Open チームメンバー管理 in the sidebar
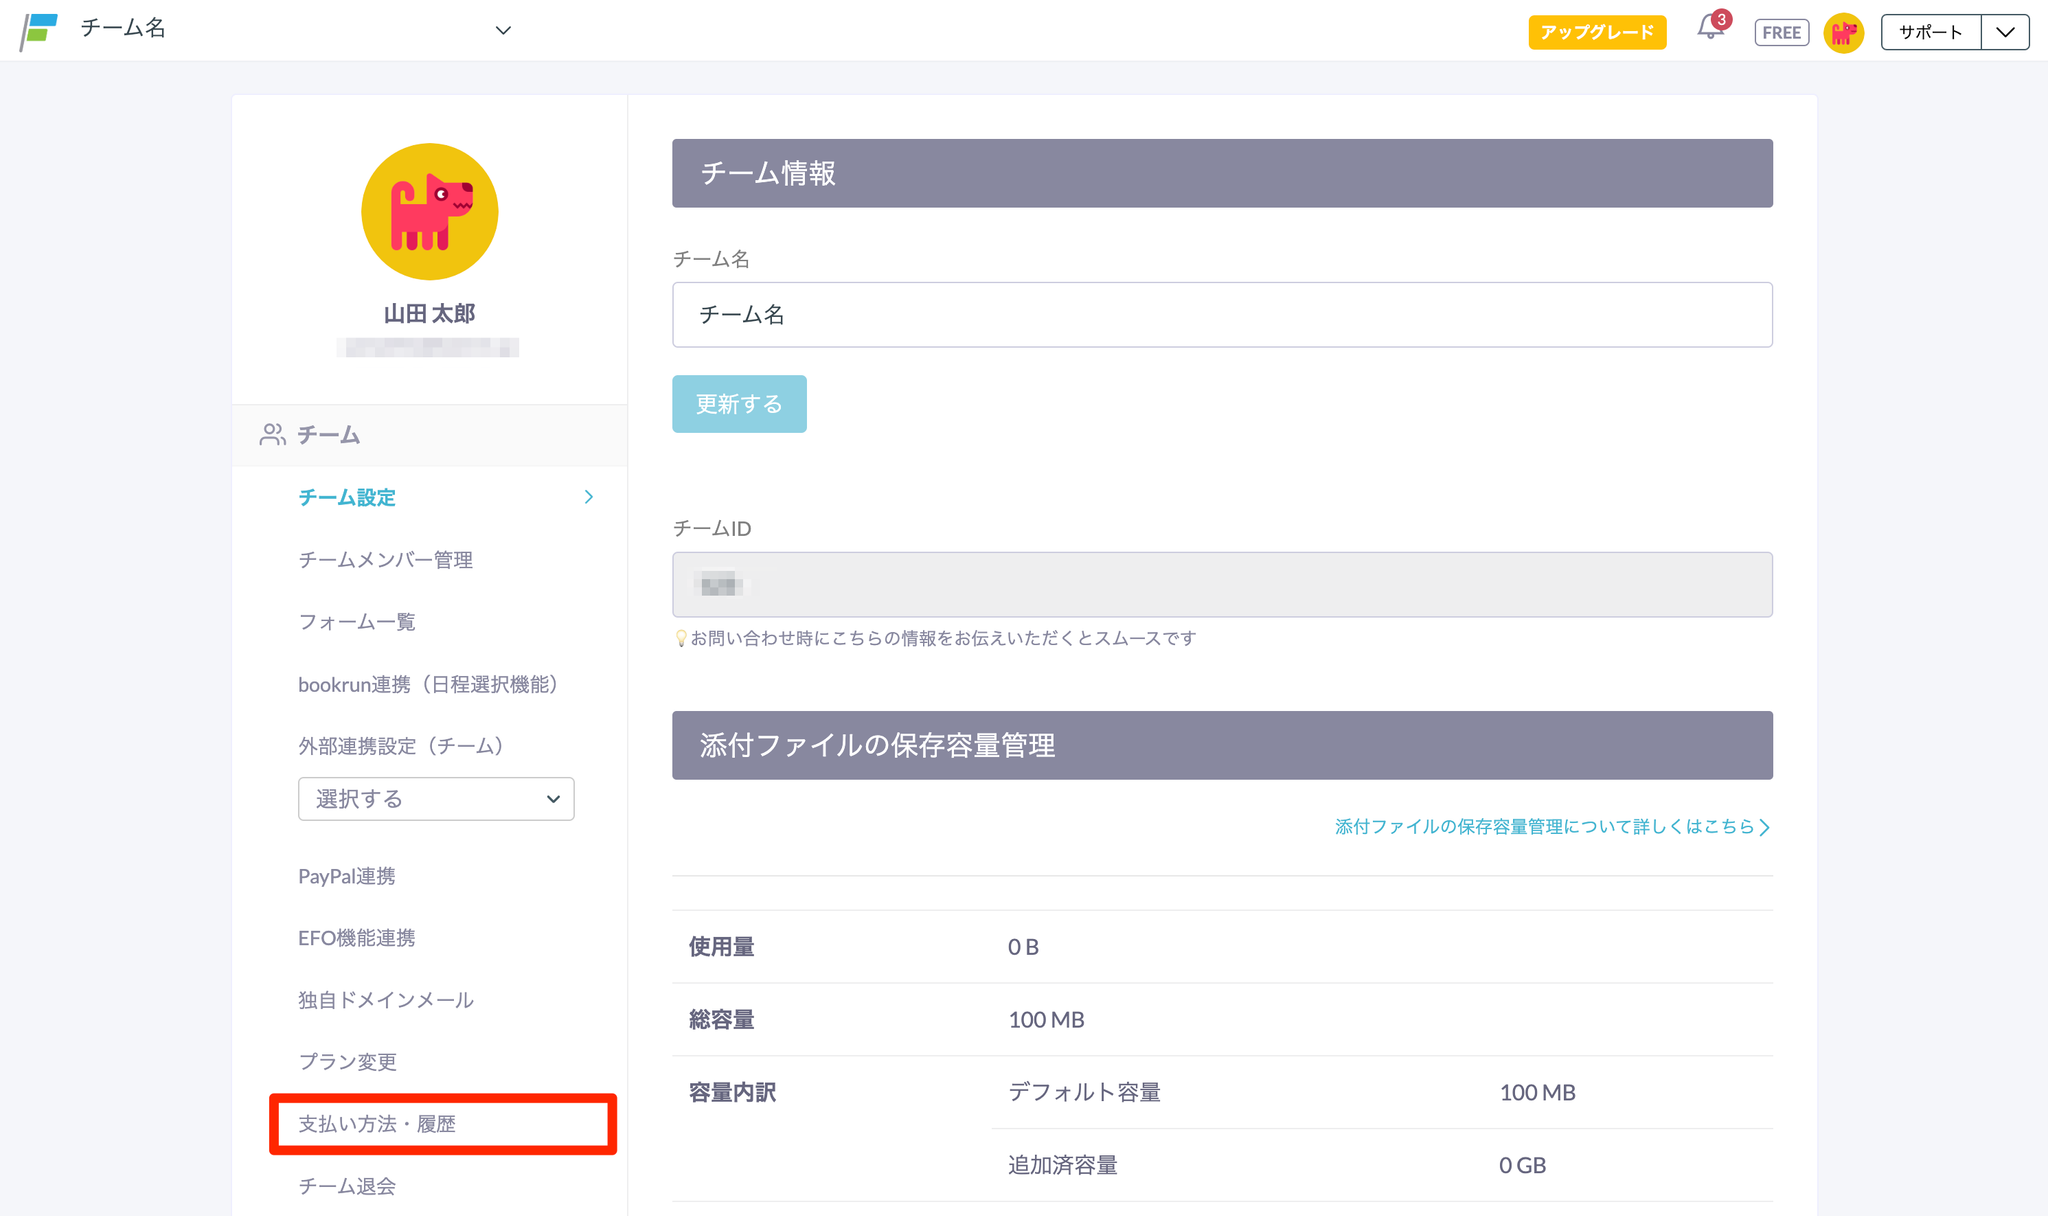This screenshot has width=2048, height=1216. pyautogui.click(x=385, y=560)
